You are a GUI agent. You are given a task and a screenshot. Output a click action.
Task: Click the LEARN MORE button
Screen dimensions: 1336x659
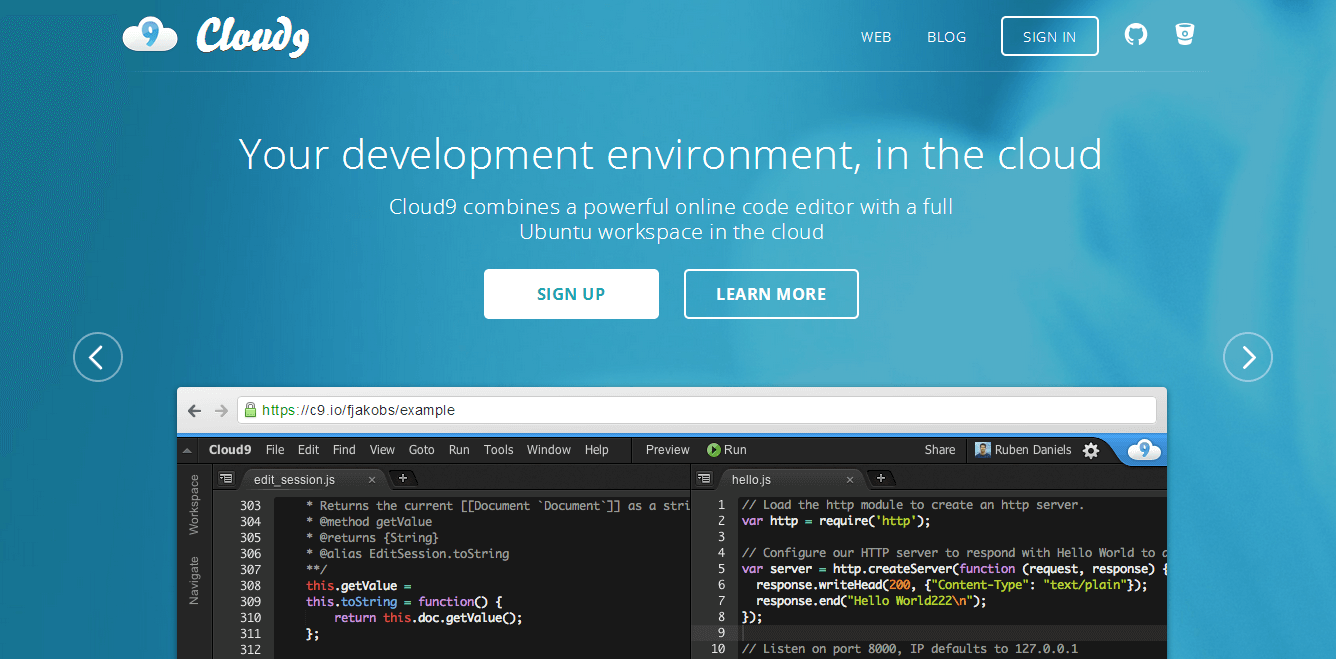tap(771, 294)
